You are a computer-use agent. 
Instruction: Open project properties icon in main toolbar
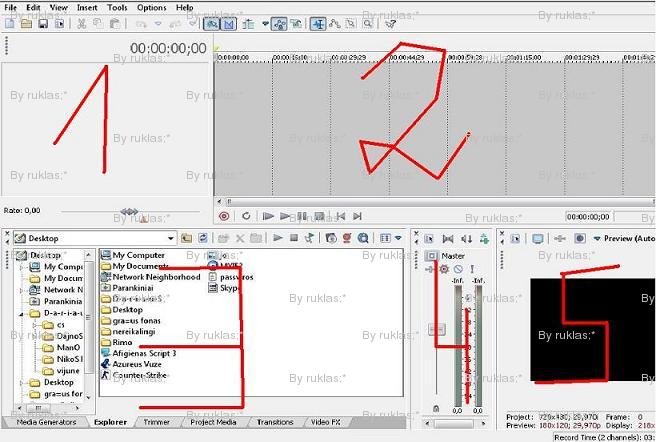tap(60, 24)
